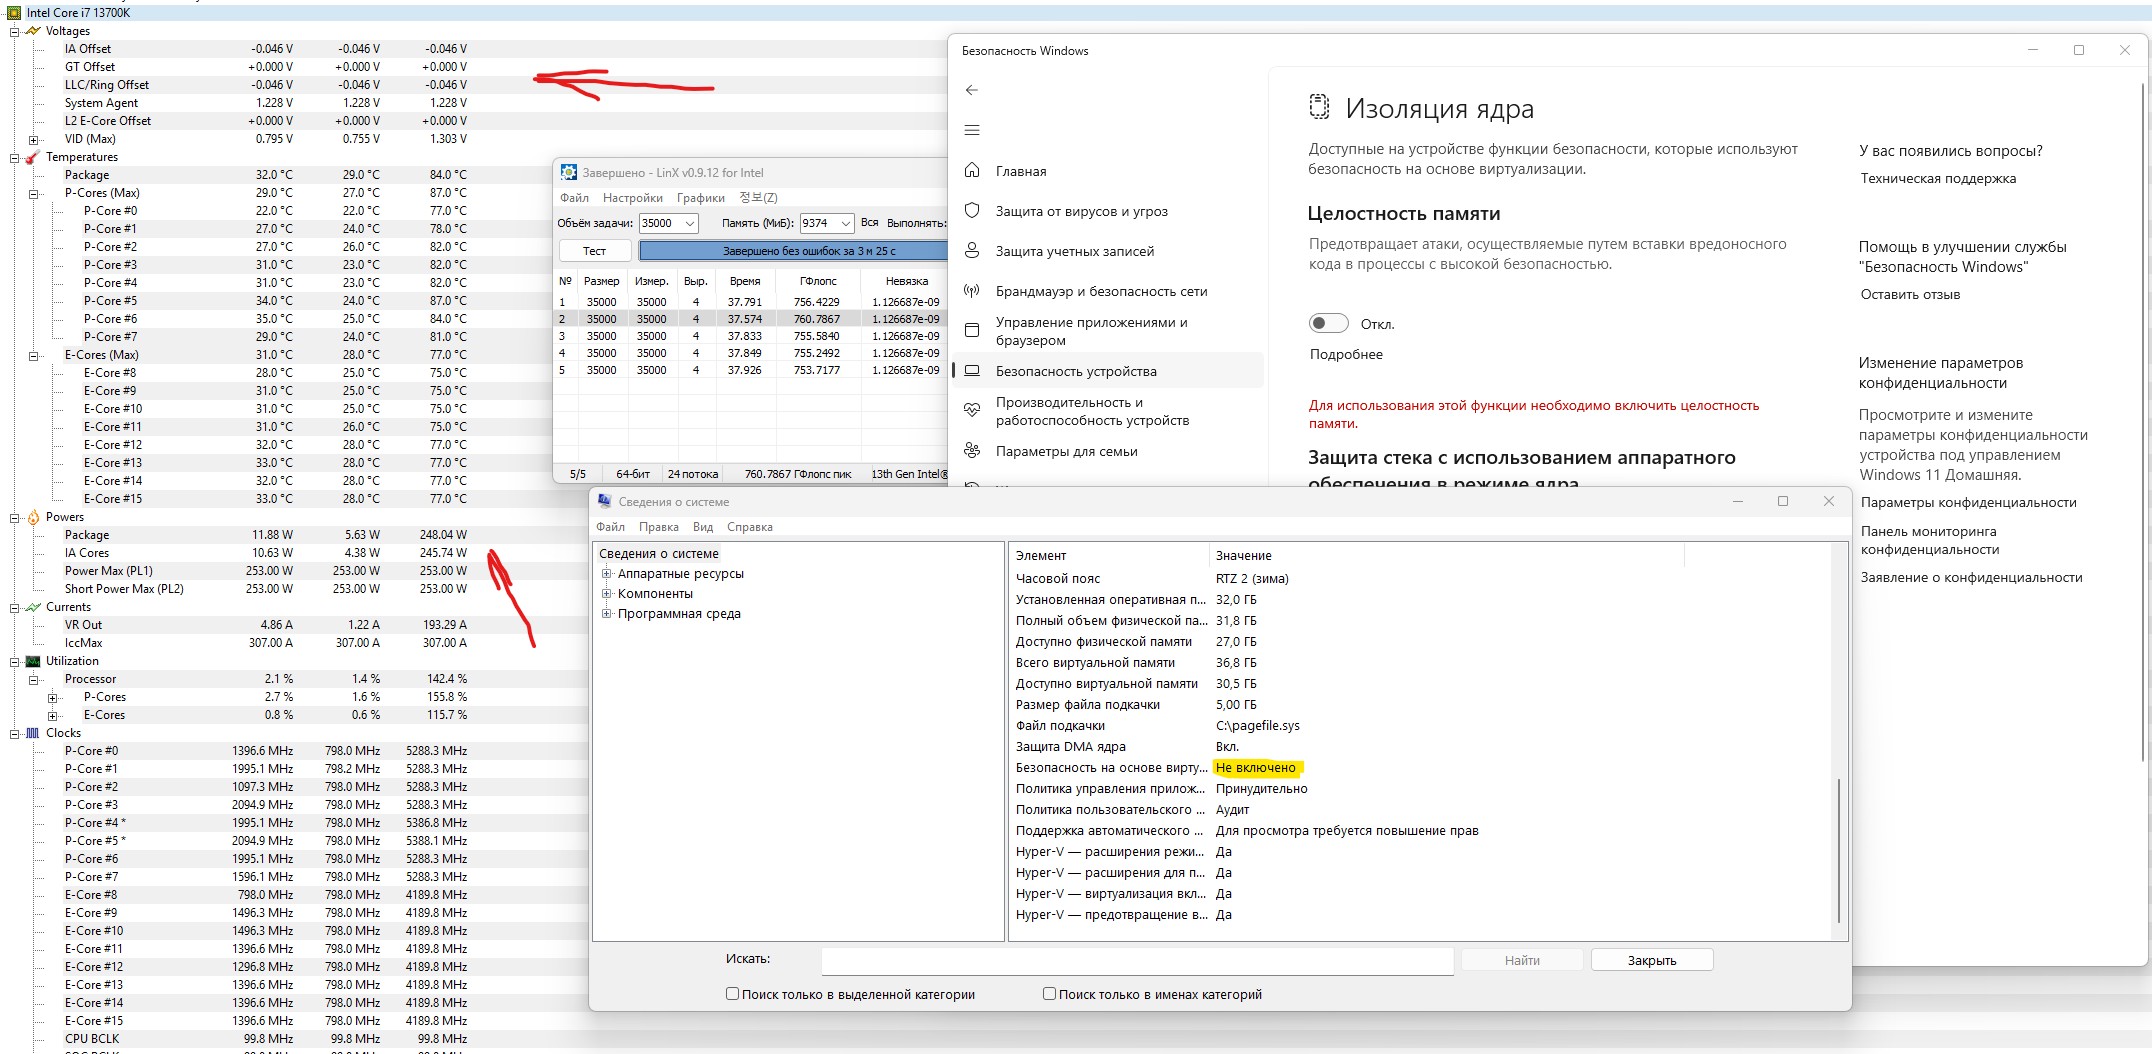Collapse the Clocks group

[14, 733]
